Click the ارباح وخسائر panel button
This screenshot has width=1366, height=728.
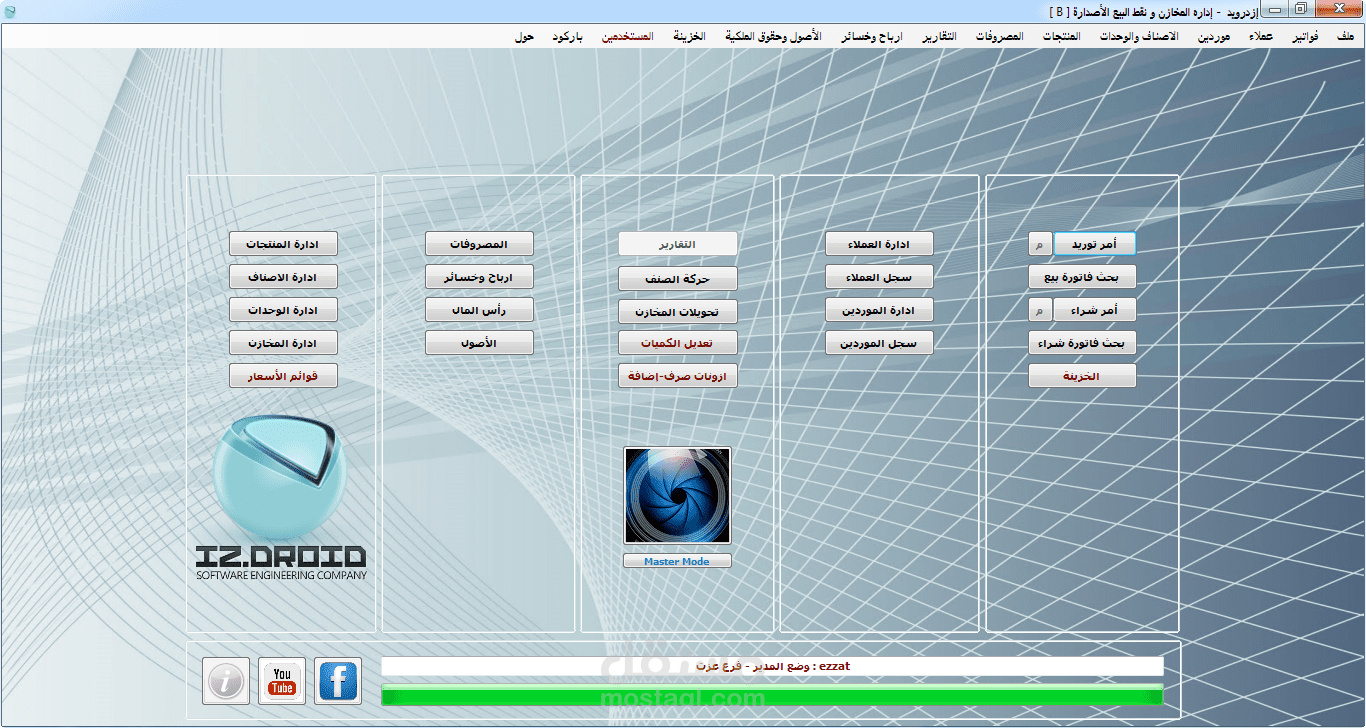pos(479,277)
